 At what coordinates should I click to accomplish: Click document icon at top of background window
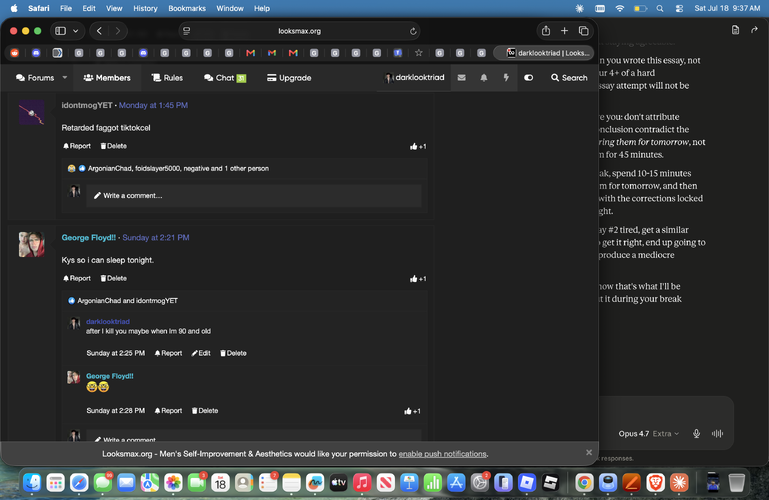[x=735, y=30]
